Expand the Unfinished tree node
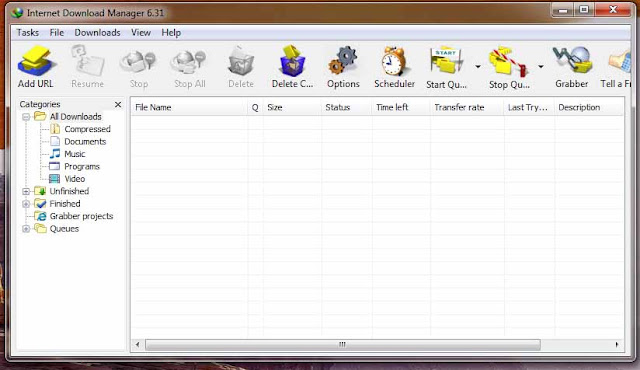This screenshot has width=640, height=370. 26,191
